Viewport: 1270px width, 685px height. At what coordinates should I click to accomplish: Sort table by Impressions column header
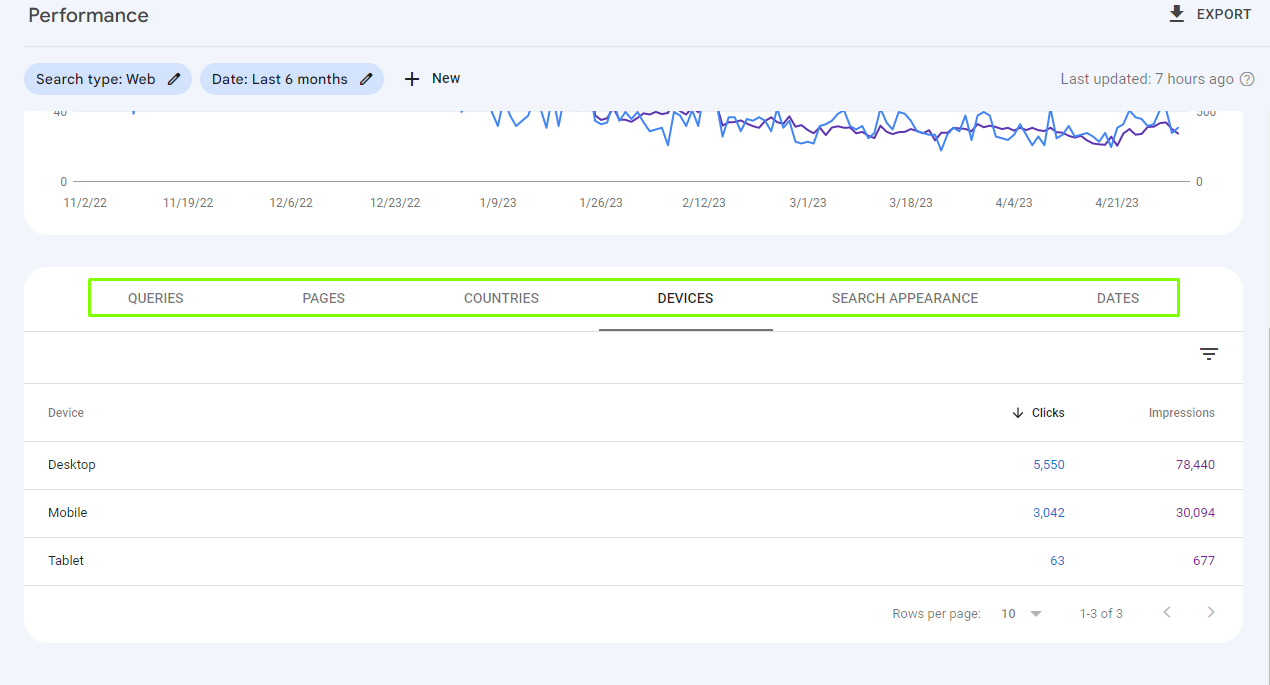pyautogui.click(x=1181, y=413)
